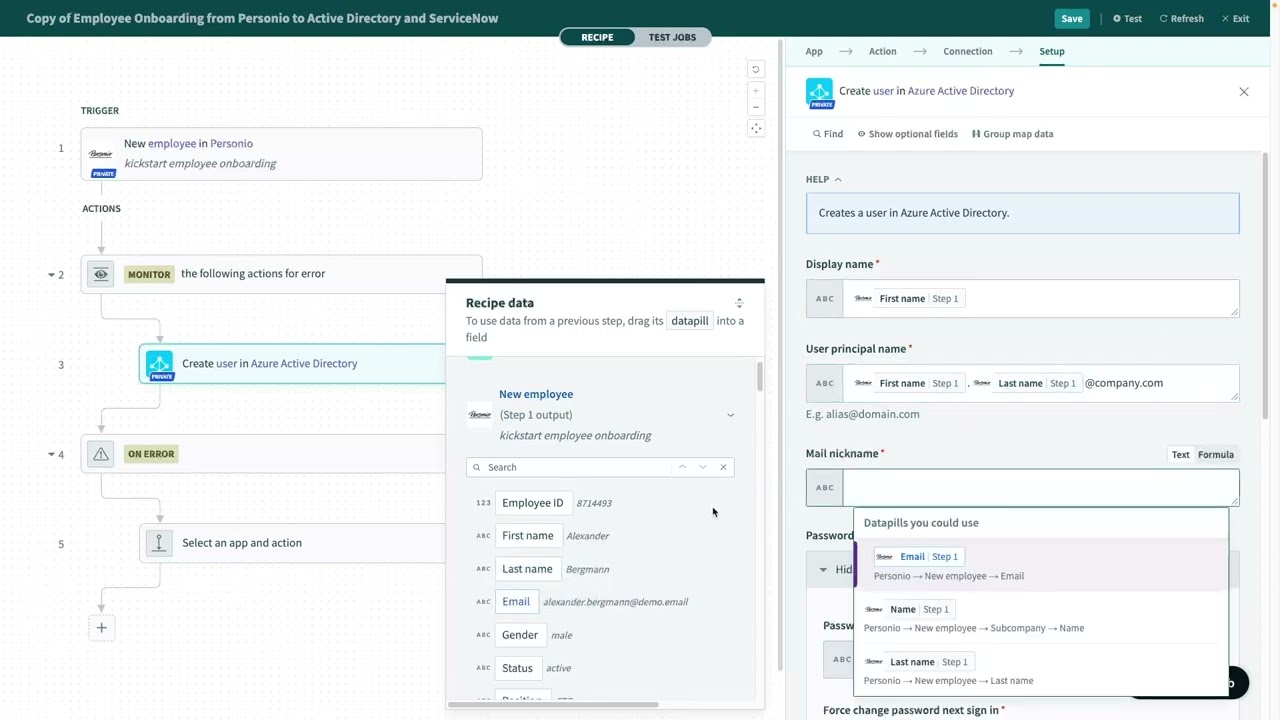Click the Monitor eye icon on step 2
This screenshot has width=1280, height=720.
101,274
